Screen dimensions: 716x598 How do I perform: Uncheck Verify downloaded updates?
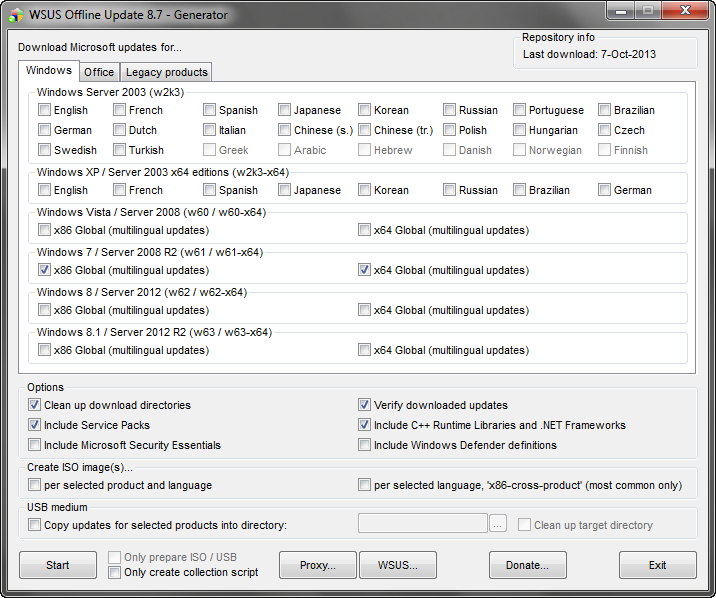364,405
